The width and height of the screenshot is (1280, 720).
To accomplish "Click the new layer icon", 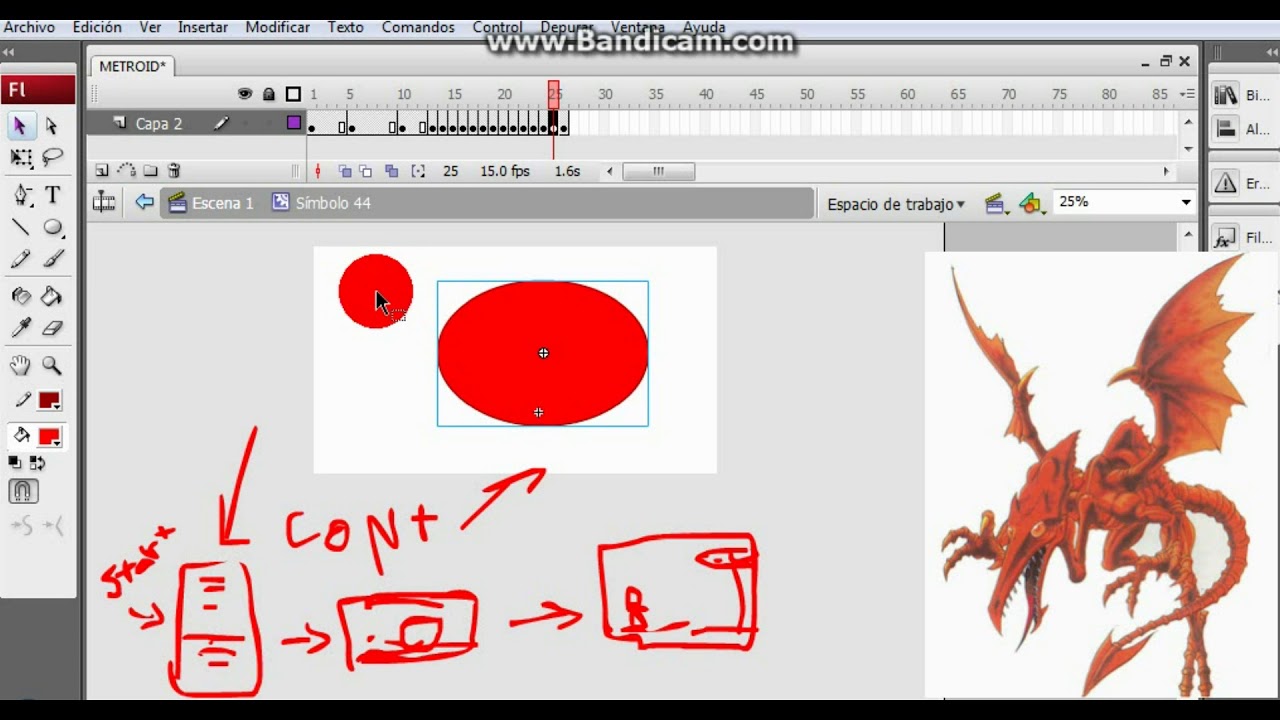I will [x=102, y=171].
